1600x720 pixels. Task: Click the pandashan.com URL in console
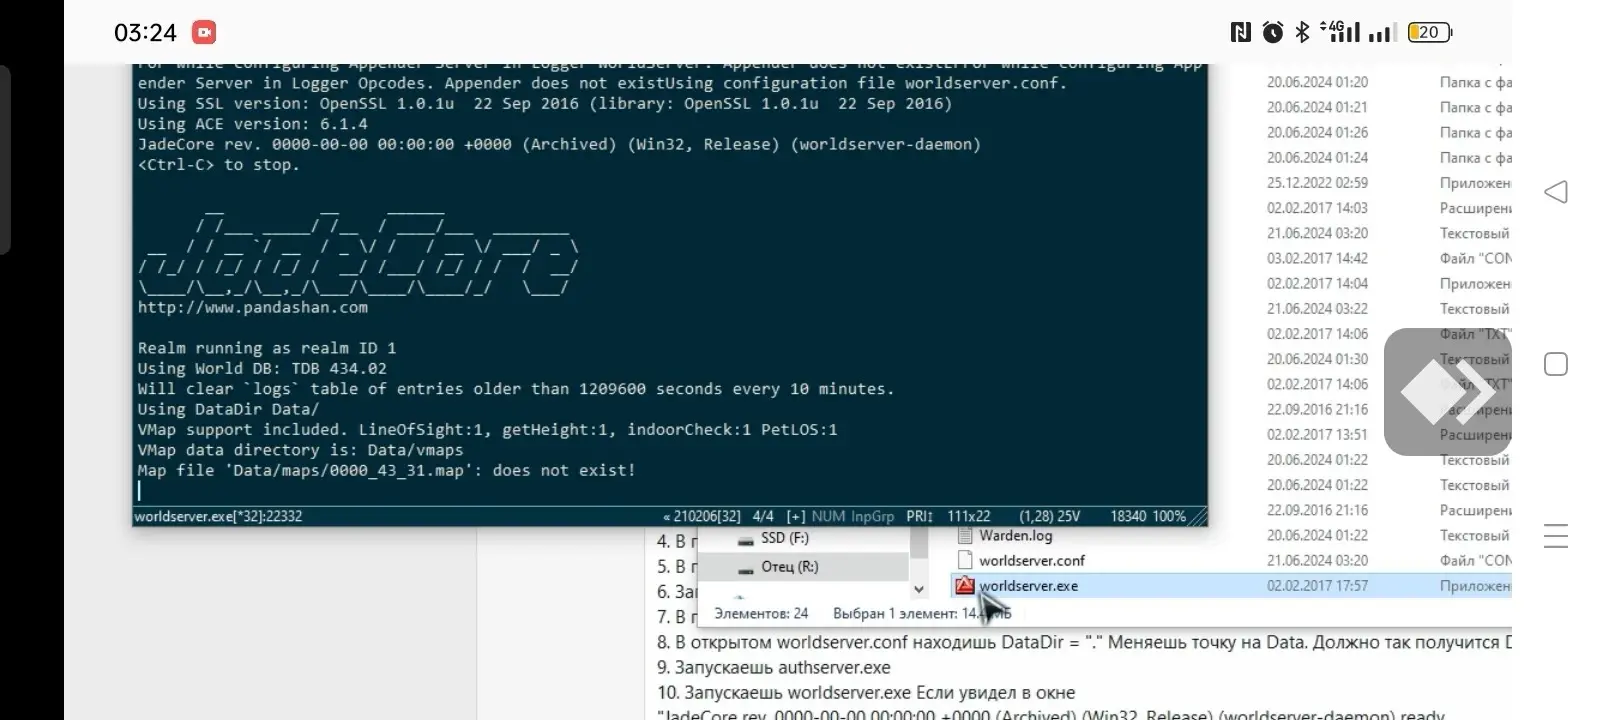(253, 307)
